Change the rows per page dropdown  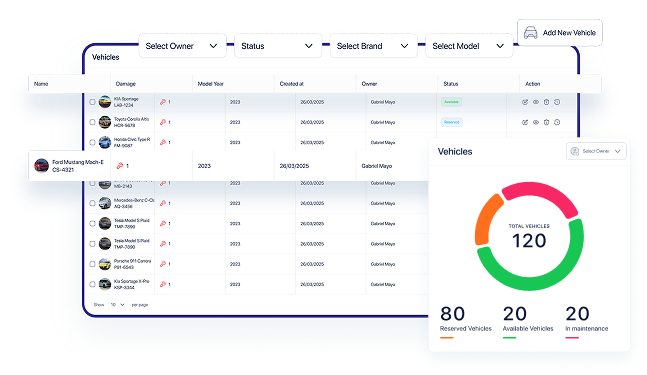coord(117,305)
